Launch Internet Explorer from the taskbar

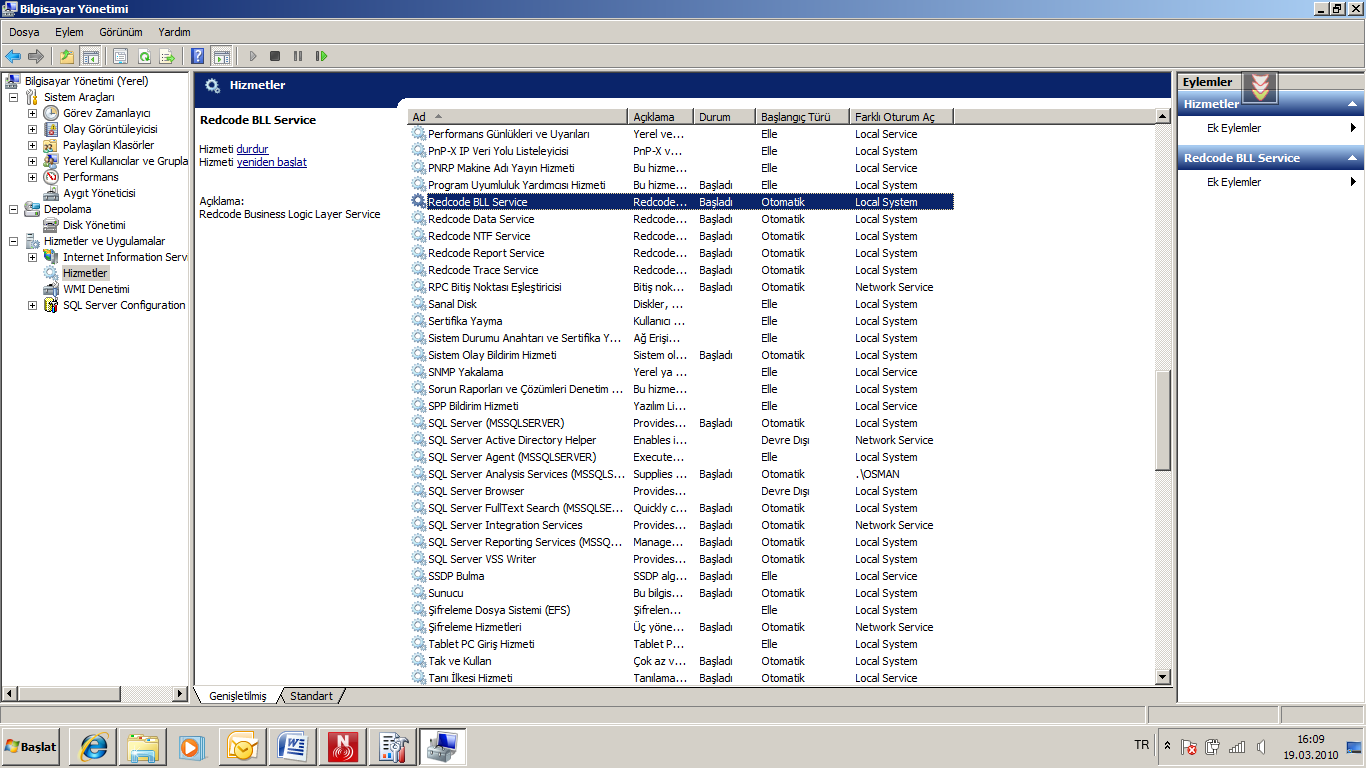tap(95, 747)
